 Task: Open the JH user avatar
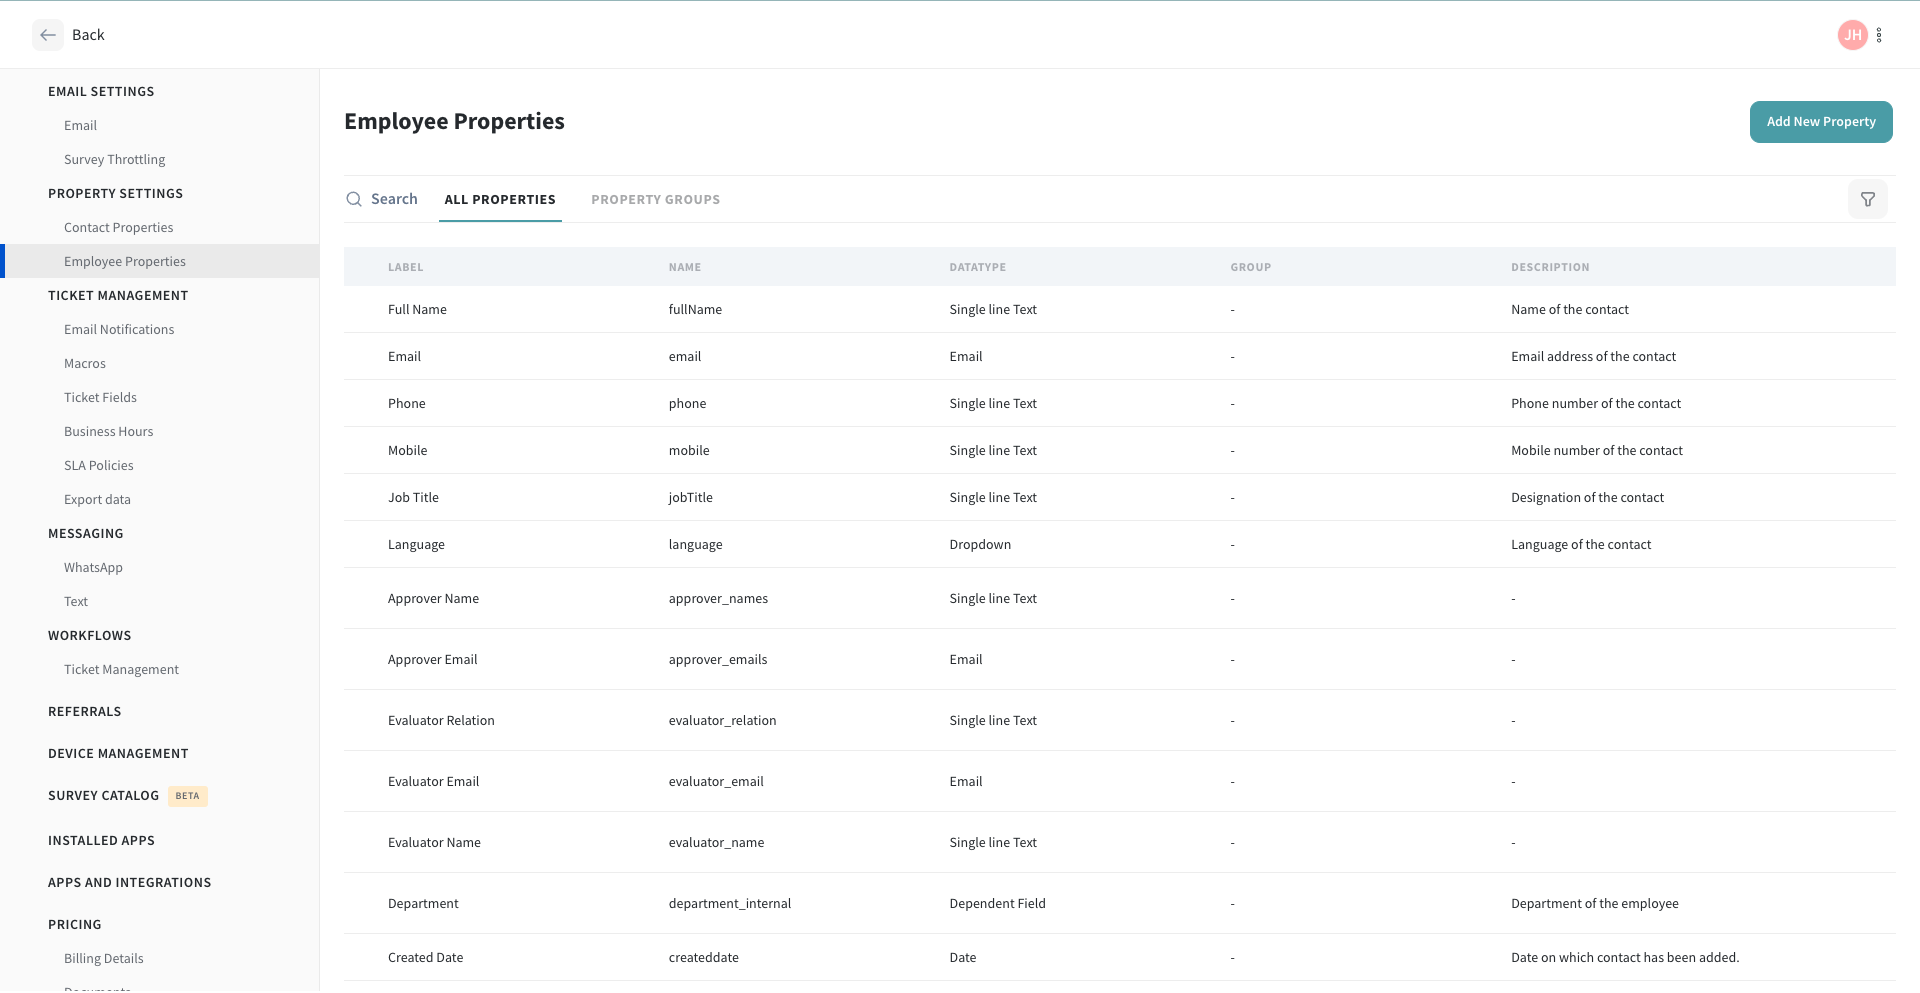1852,35
